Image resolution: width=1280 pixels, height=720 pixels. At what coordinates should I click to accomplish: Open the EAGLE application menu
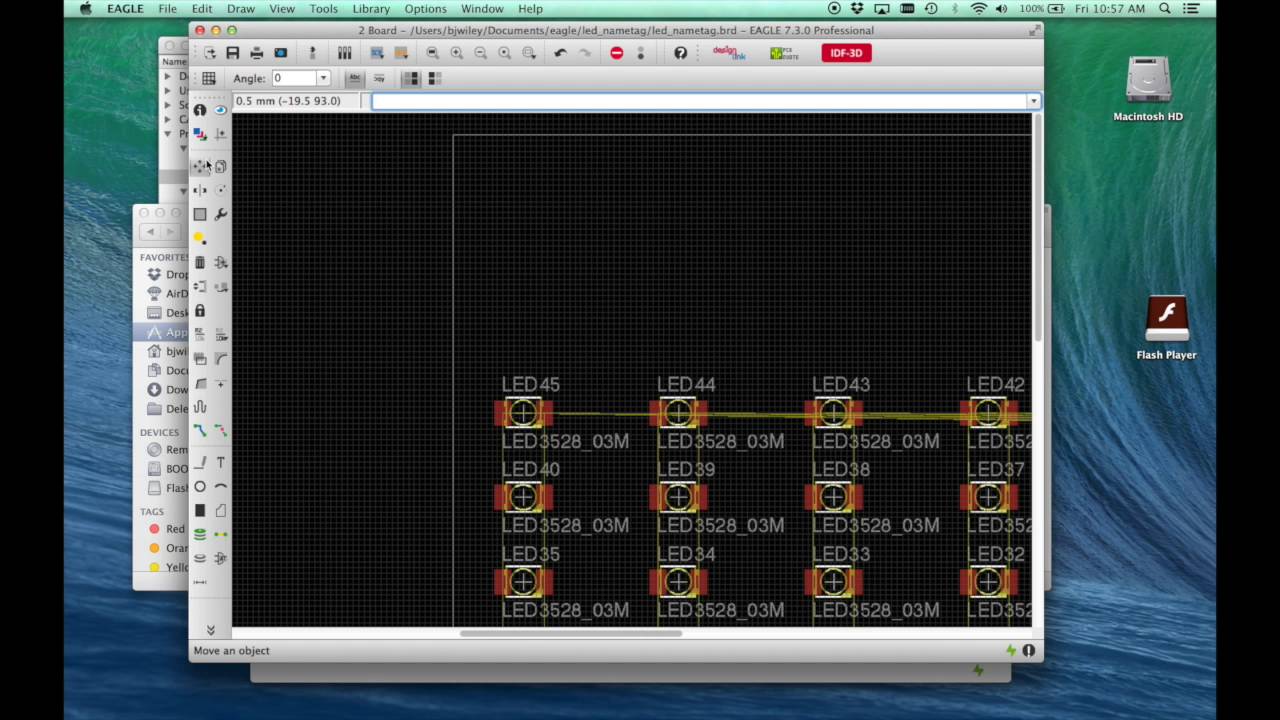(x=125, y=9)
